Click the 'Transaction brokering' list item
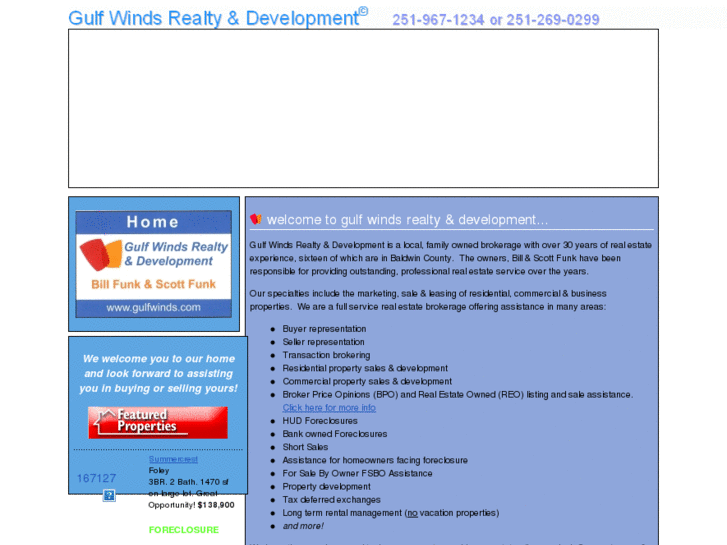This screenshot has width=727, height=545. (326, 355)
